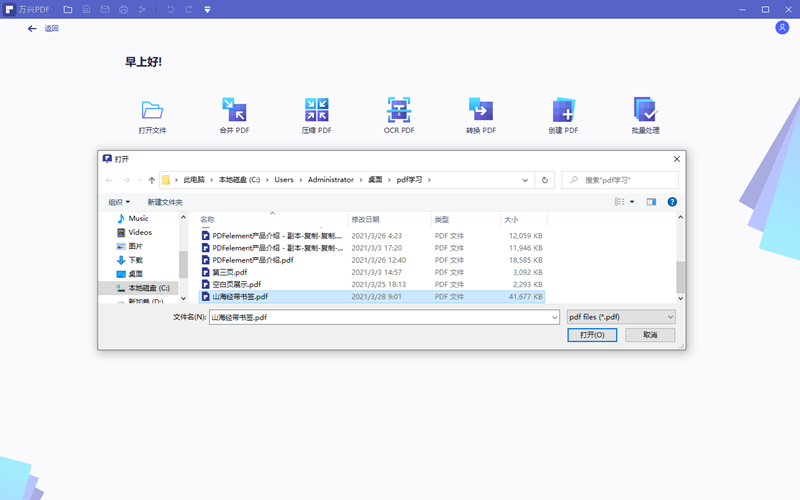Toggle the preview pane button in dialog
The width and height of the screenshot is (800, 500).
(x=651, y=202)
